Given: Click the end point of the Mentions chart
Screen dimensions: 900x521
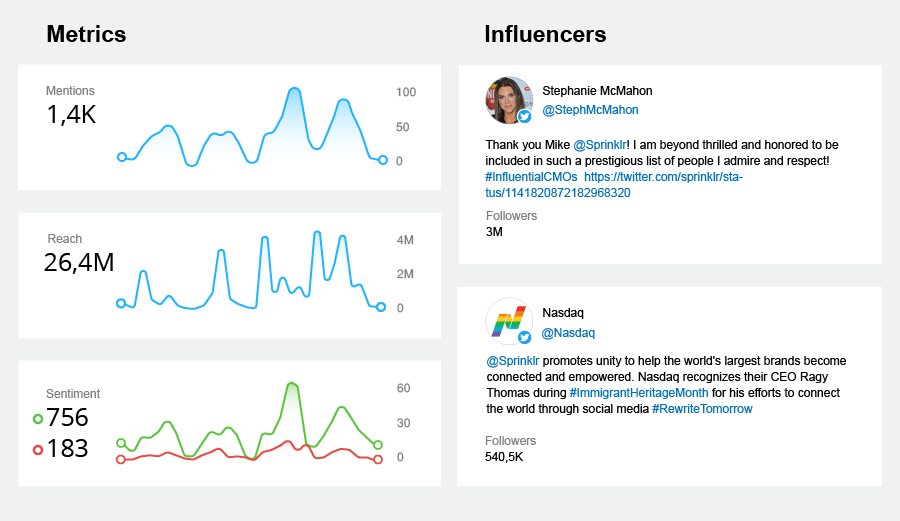Looking at the screenshot, I should point(383,160).
